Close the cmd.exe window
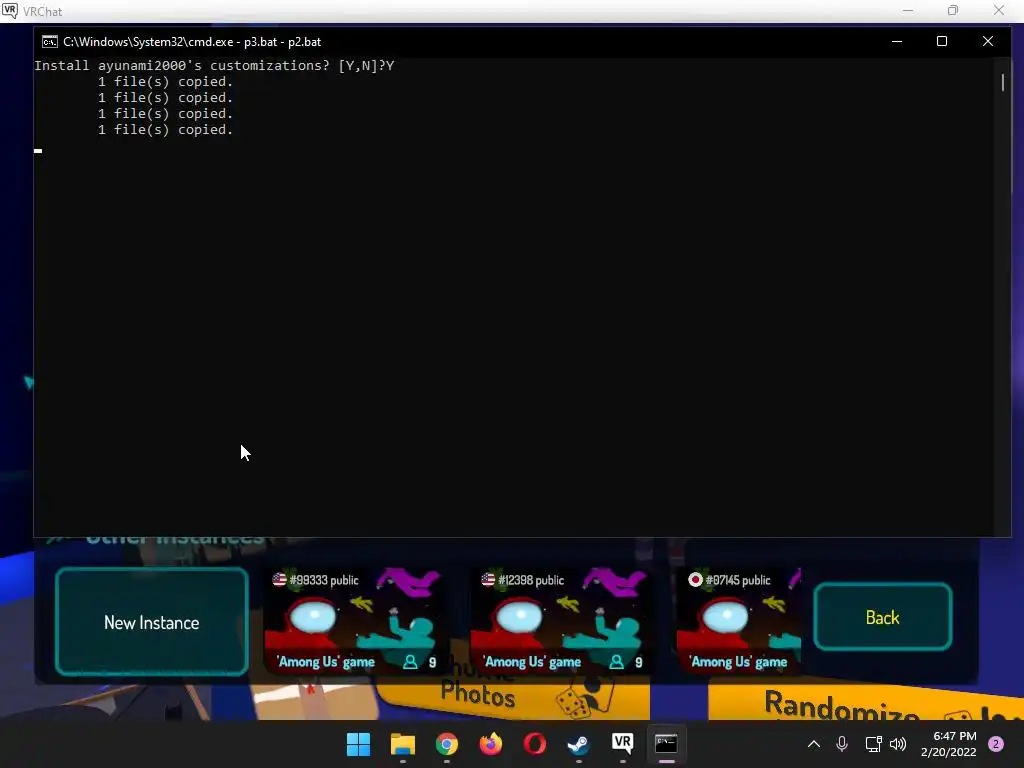 pos(987,41)
